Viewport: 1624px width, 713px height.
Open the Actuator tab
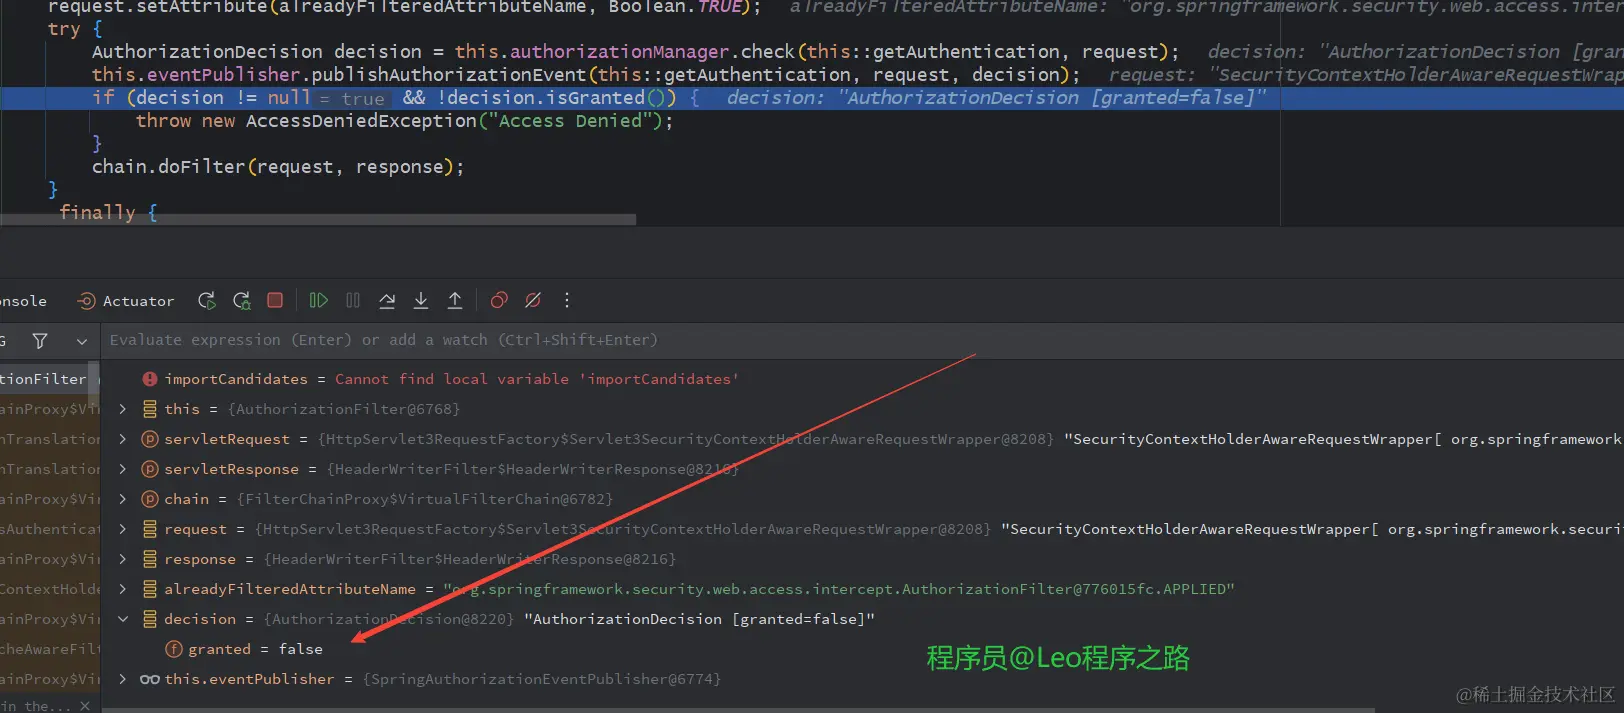126,301
